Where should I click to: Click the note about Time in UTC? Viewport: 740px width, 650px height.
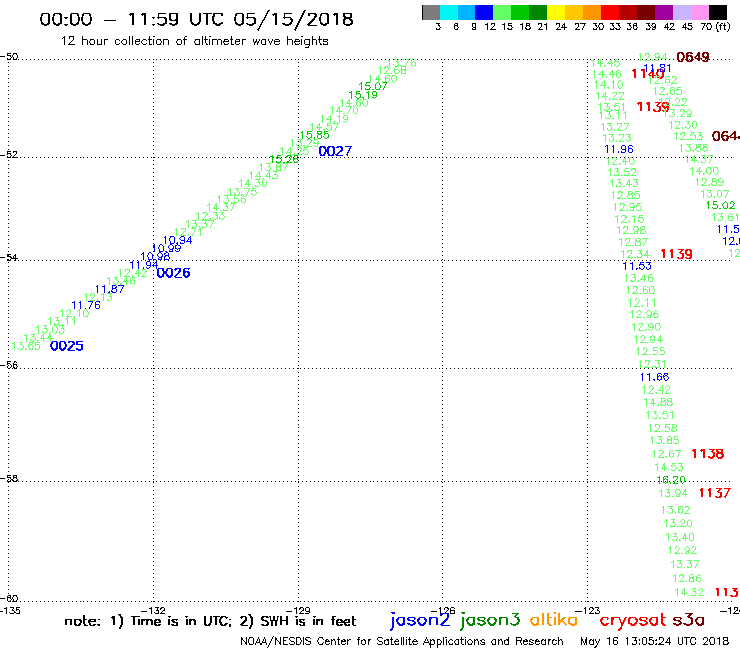(210, 621)
